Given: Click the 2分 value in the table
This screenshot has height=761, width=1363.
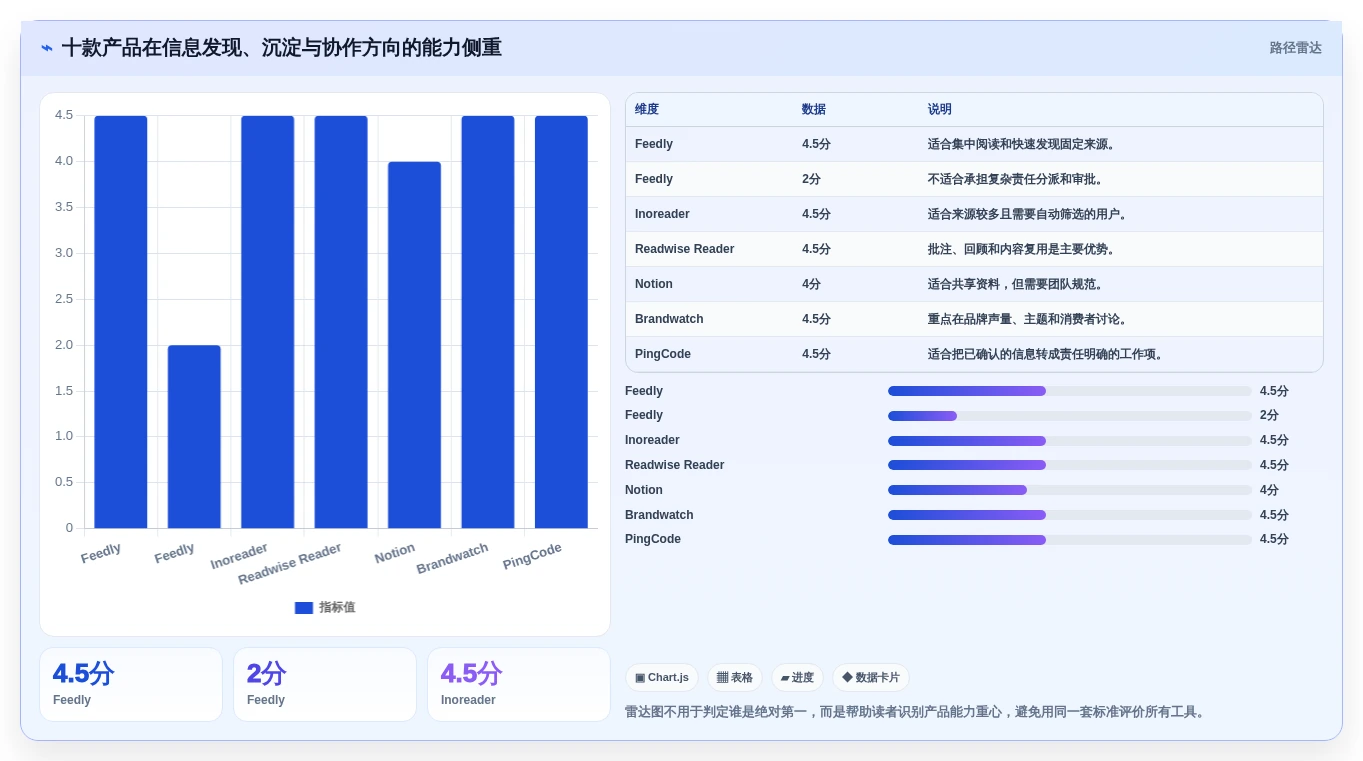Looking at the screenshot, I should [811, 180].
